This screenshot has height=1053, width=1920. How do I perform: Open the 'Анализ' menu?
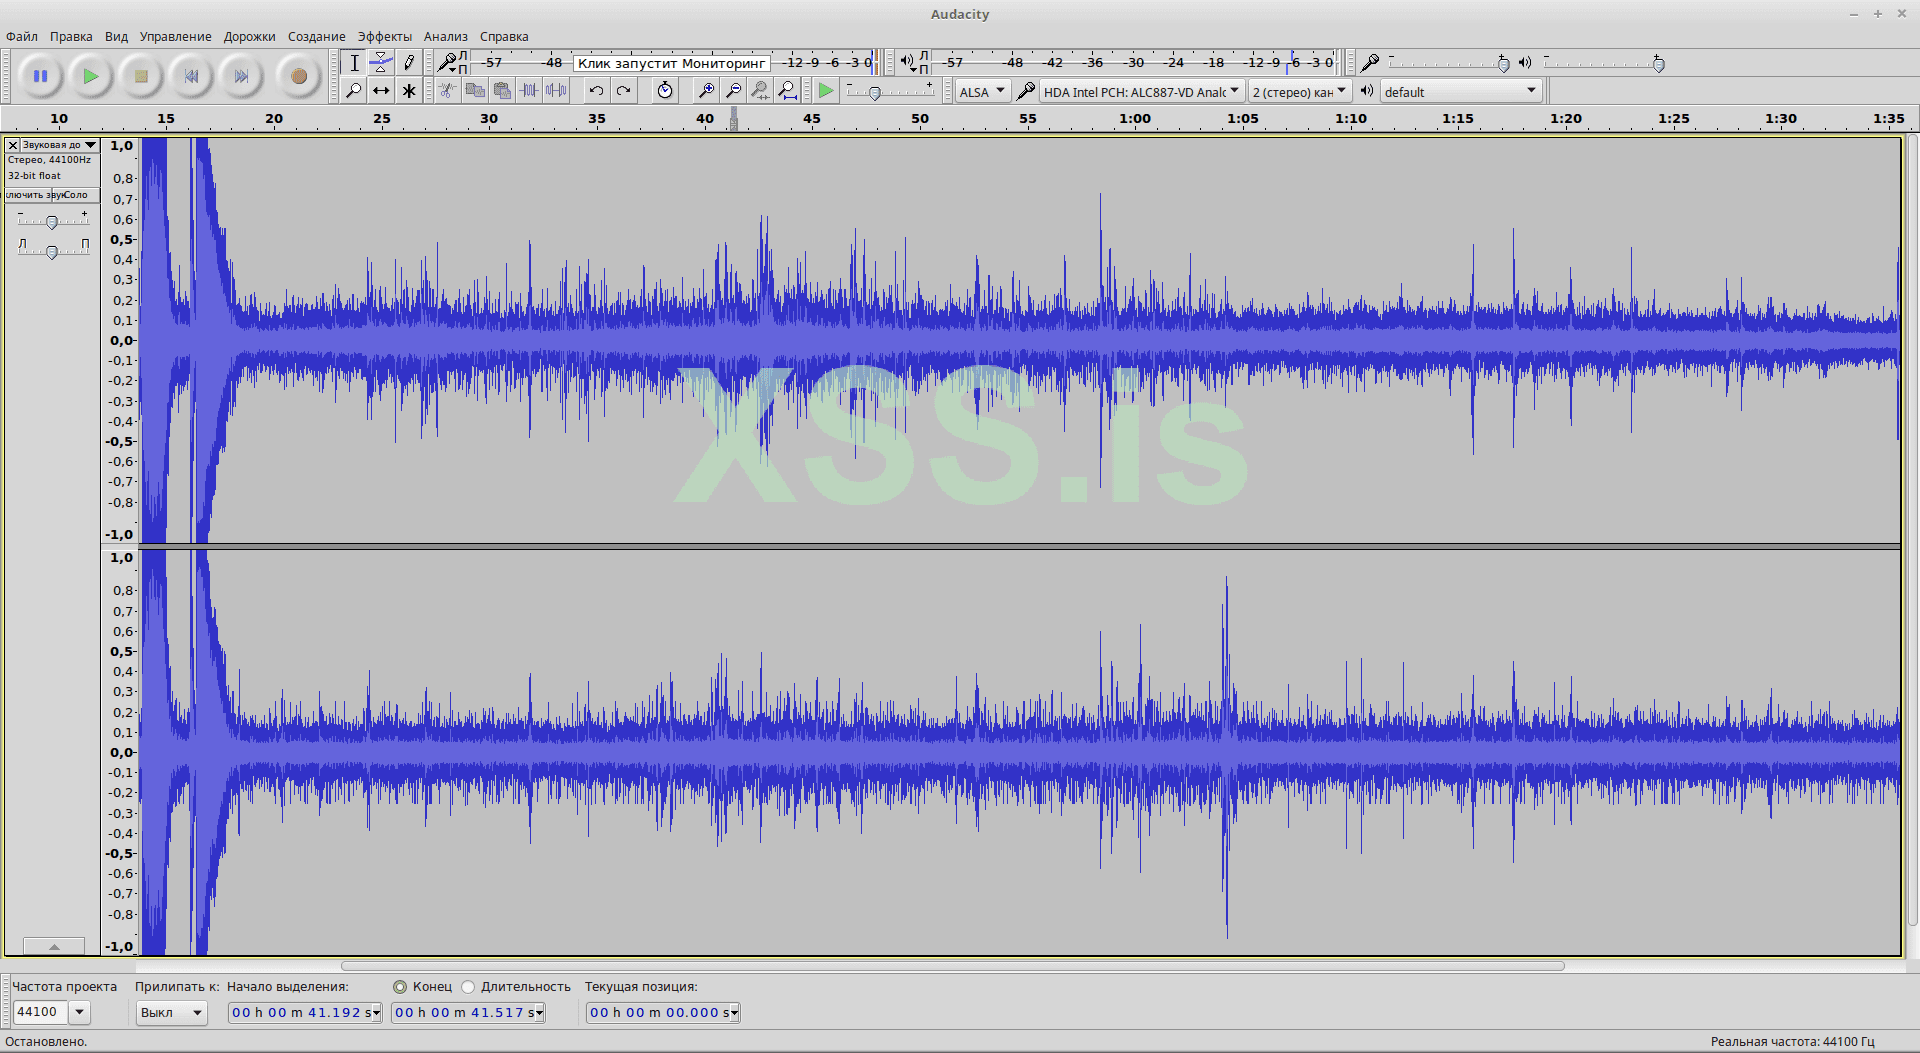[445, 37]
